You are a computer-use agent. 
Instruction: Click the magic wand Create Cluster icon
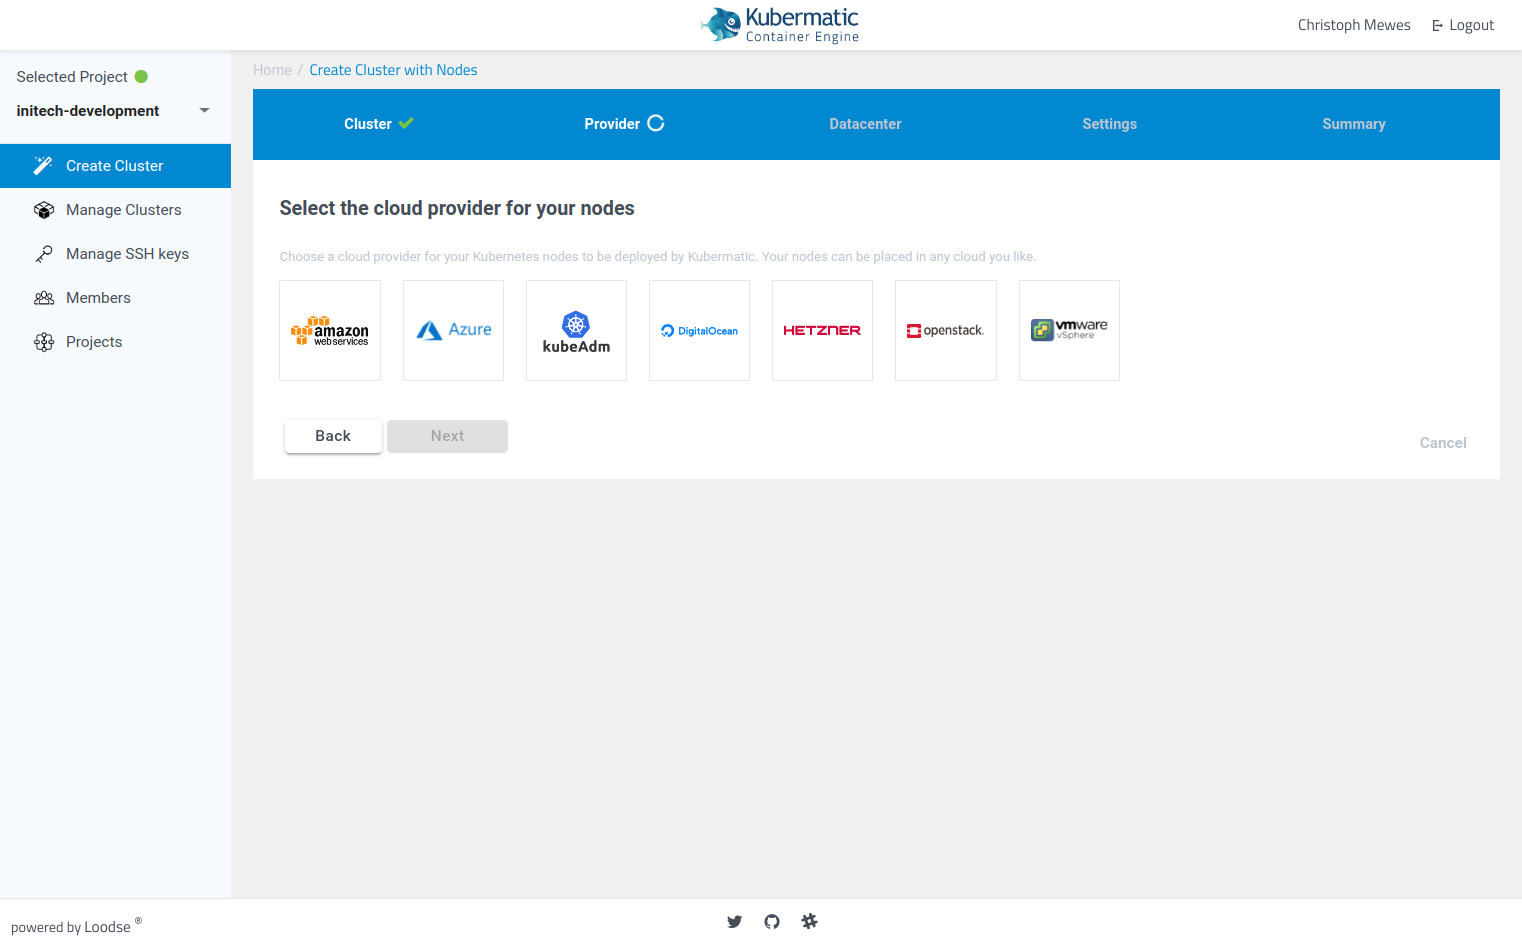[43, 166]
